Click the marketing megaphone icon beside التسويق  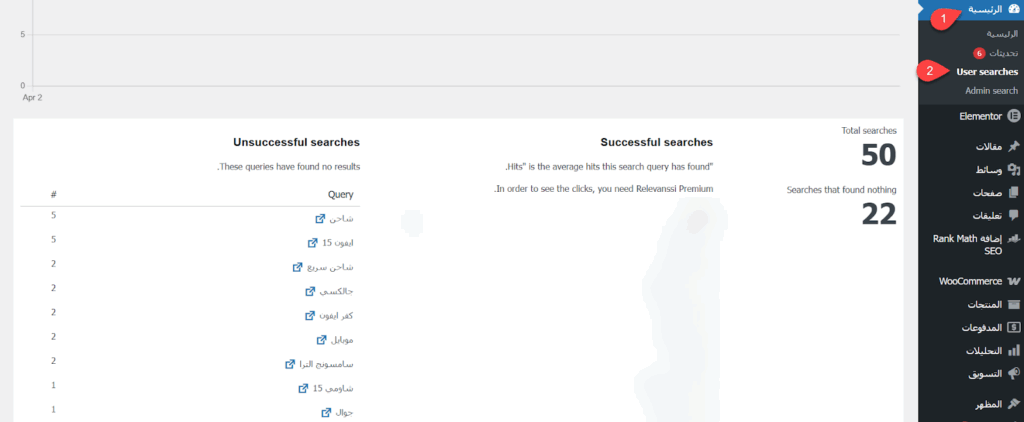1014,374
